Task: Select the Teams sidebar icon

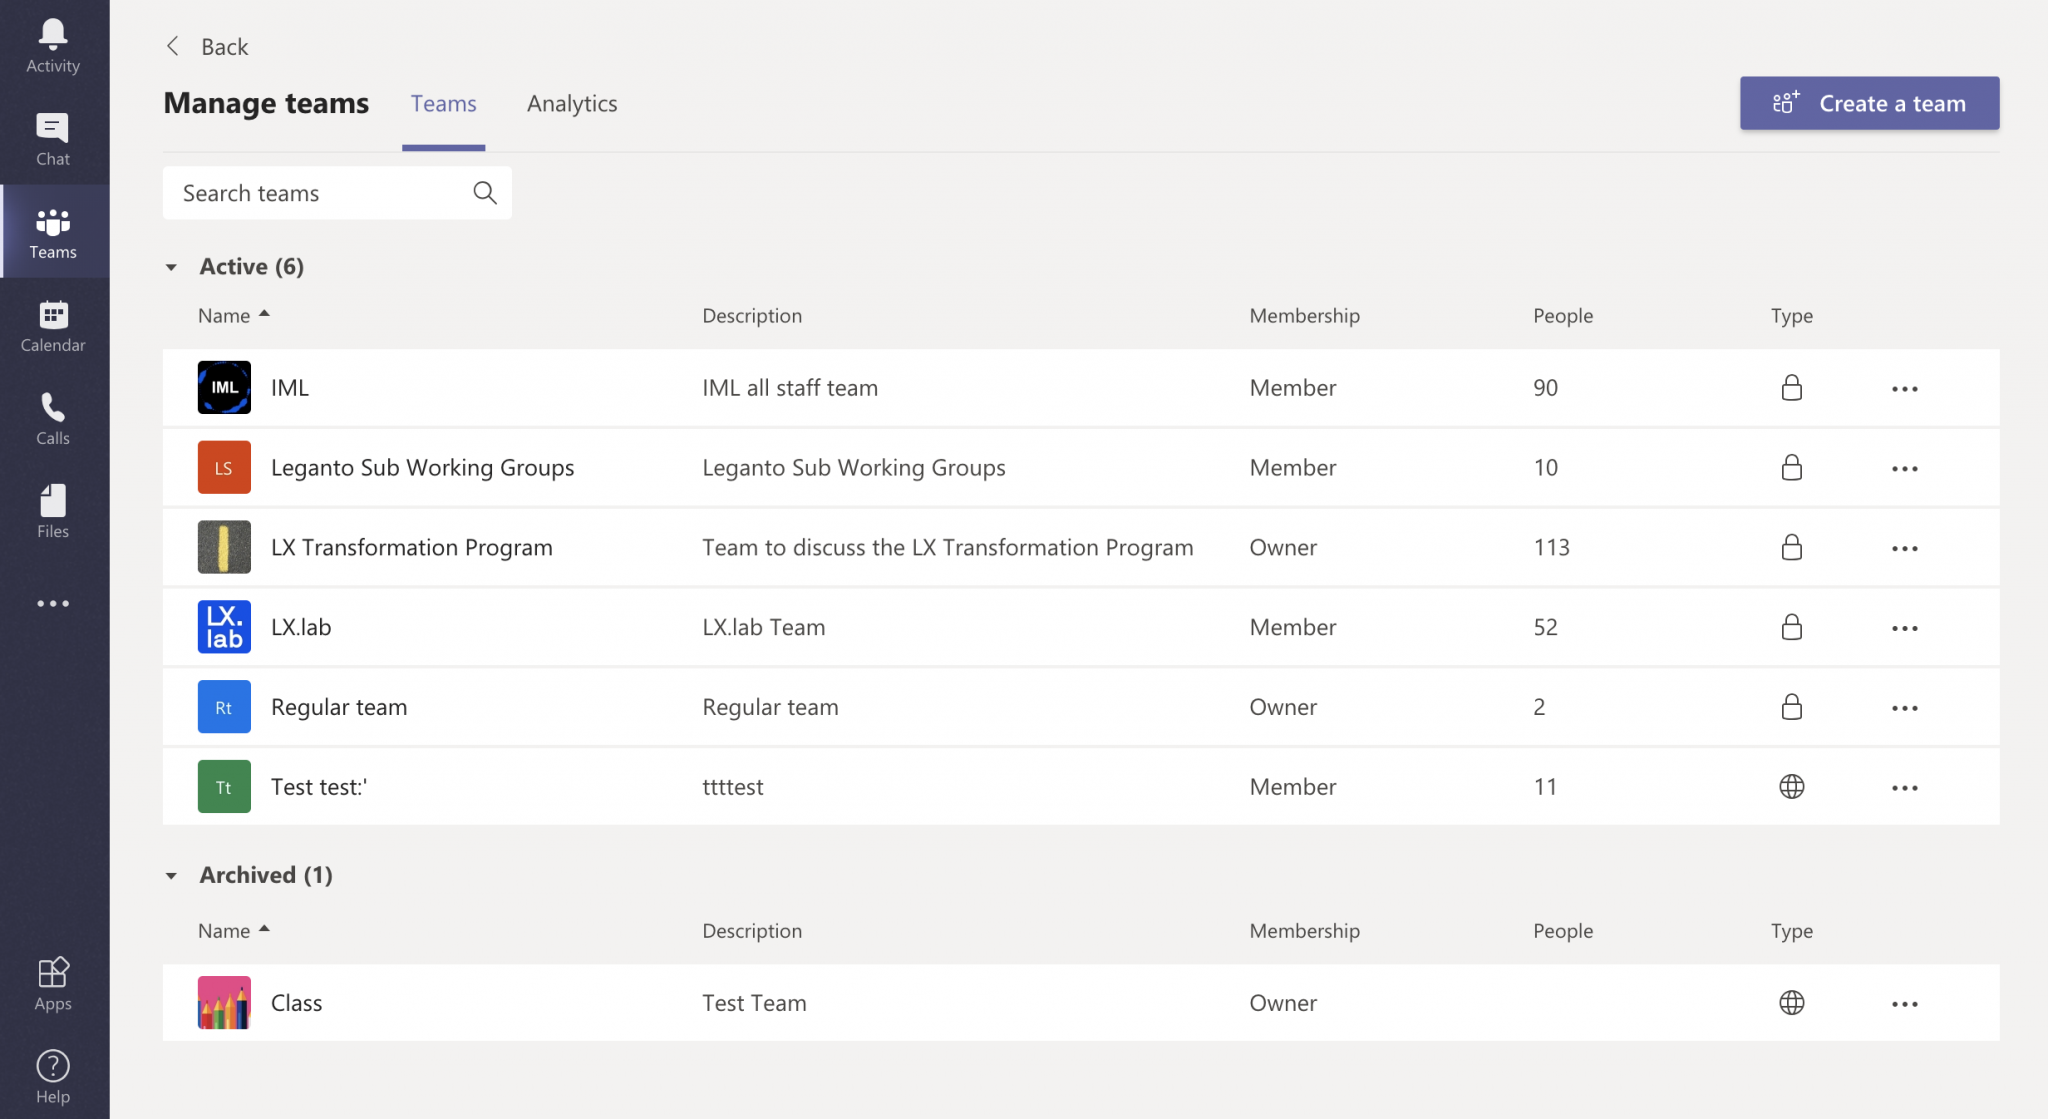Action: pyautogui.click(x=53, y=232)
